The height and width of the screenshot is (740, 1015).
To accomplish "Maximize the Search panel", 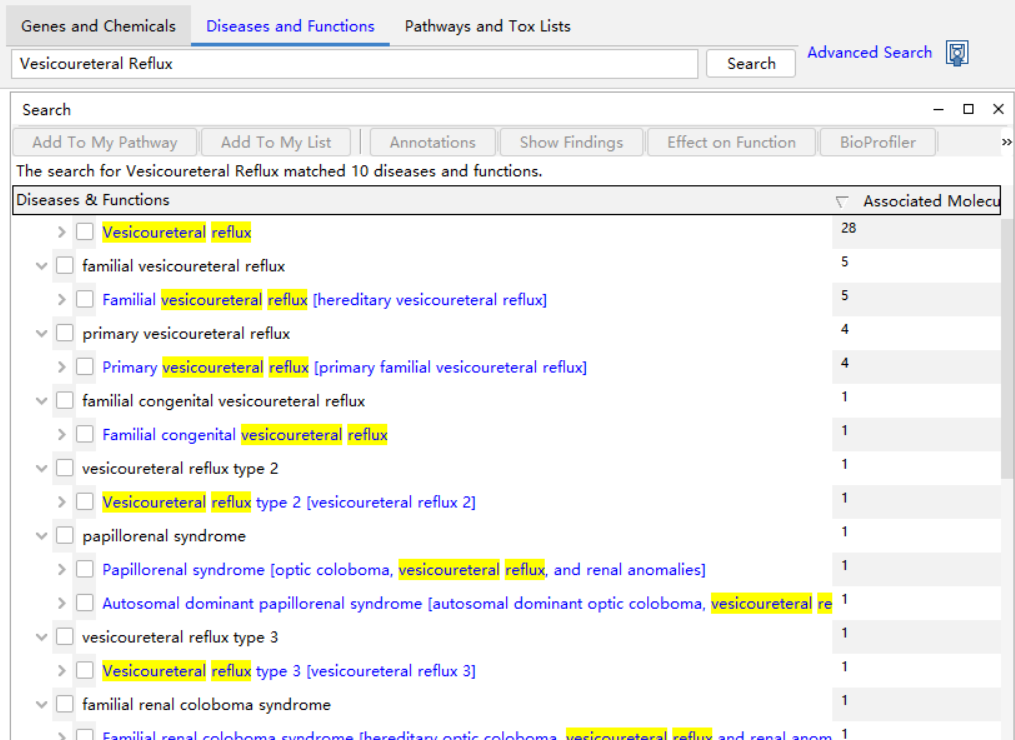I will click(x=968, y=109).
